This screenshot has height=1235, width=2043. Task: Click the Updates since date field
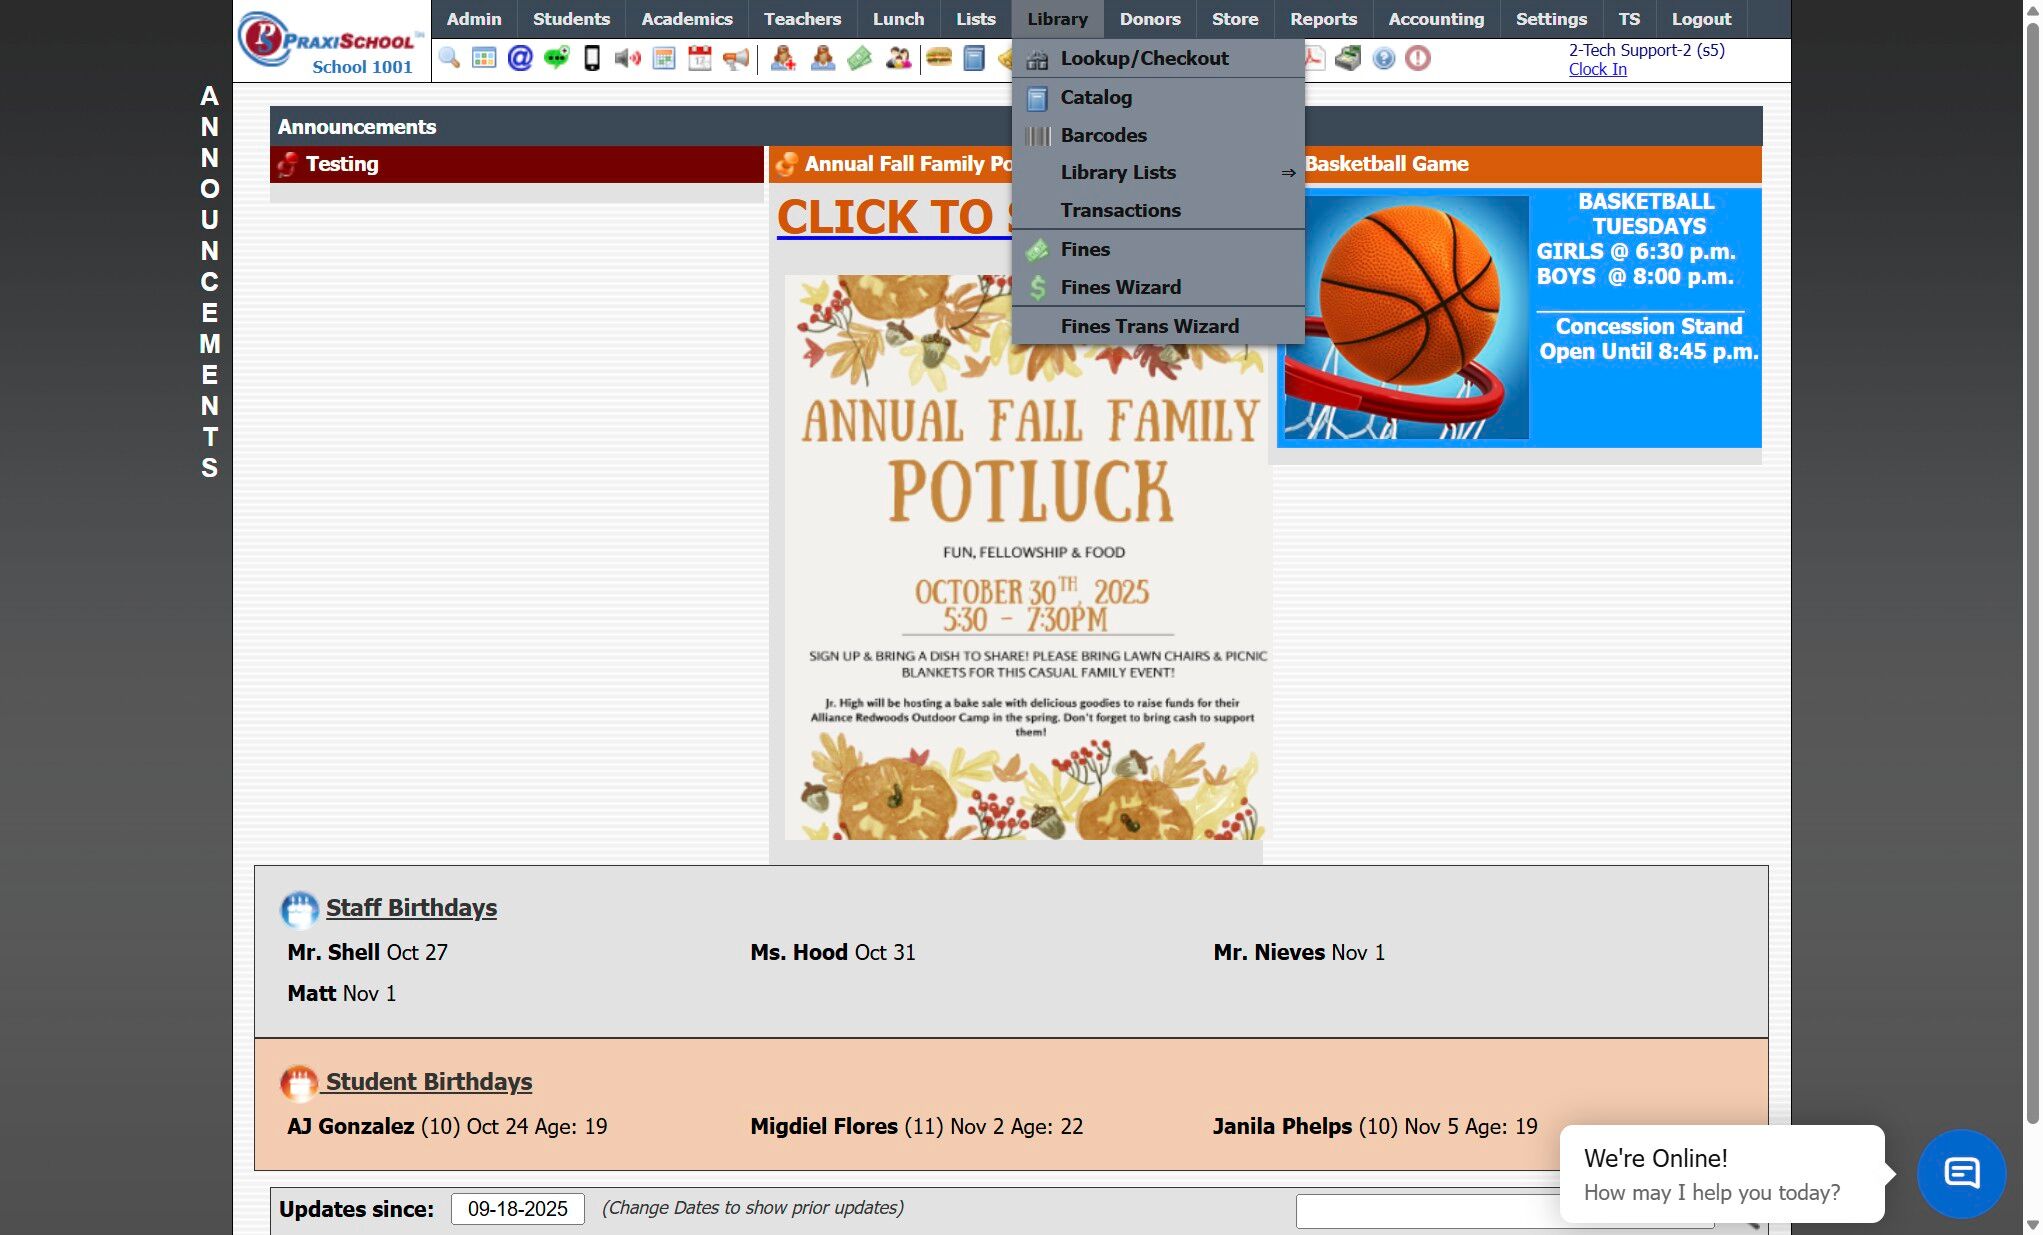pos(517,1208)
